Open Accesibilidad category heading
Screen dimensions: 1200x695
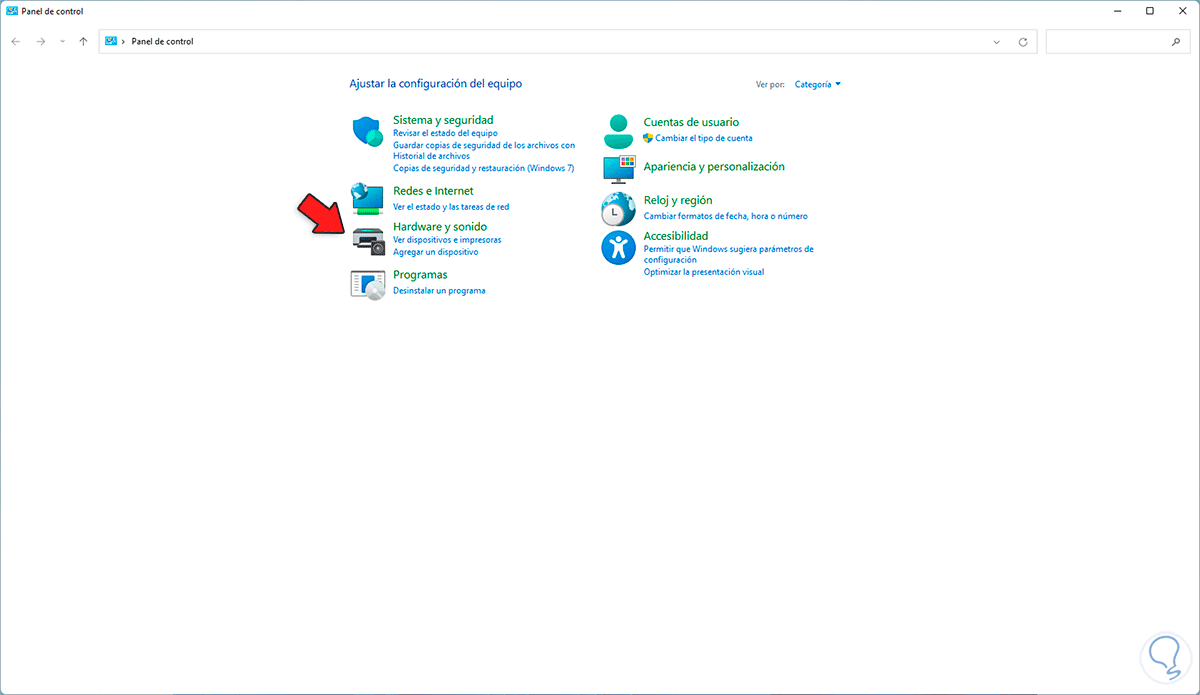coord(676,236)
